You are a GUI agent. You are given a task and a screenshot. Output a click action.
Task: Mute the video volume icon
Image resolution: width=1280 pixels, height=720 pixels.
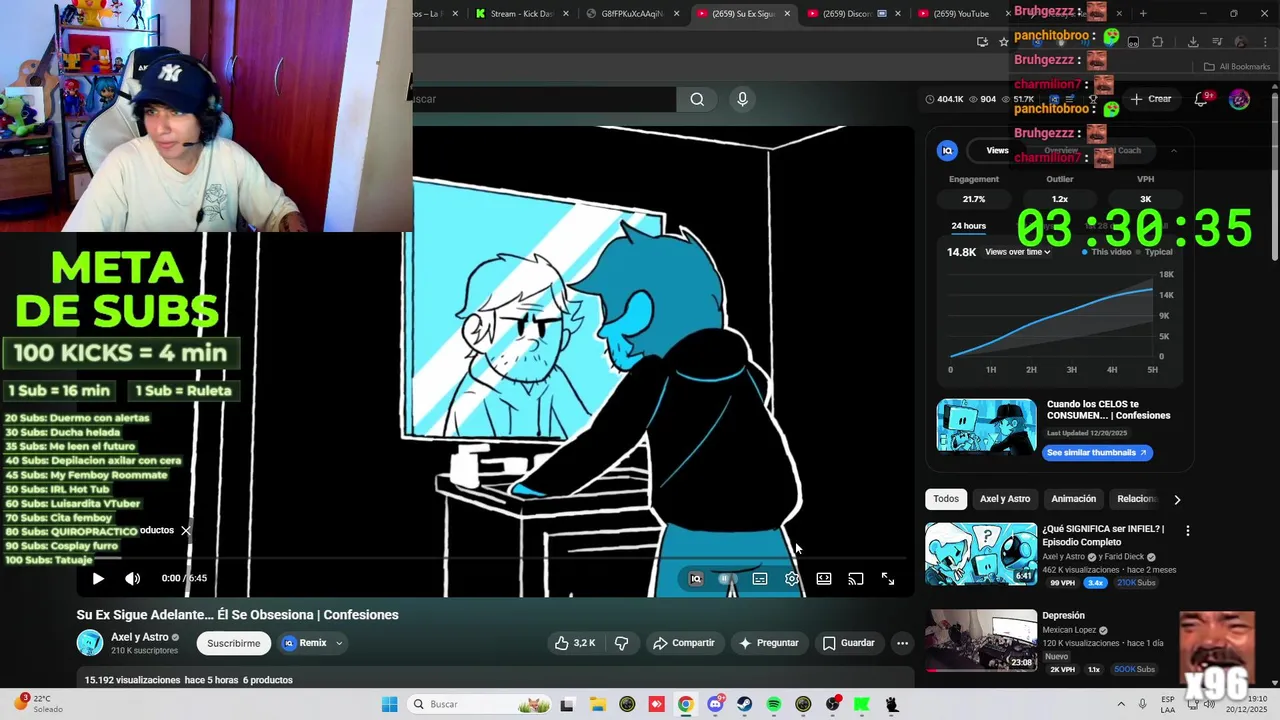[132, 578]
